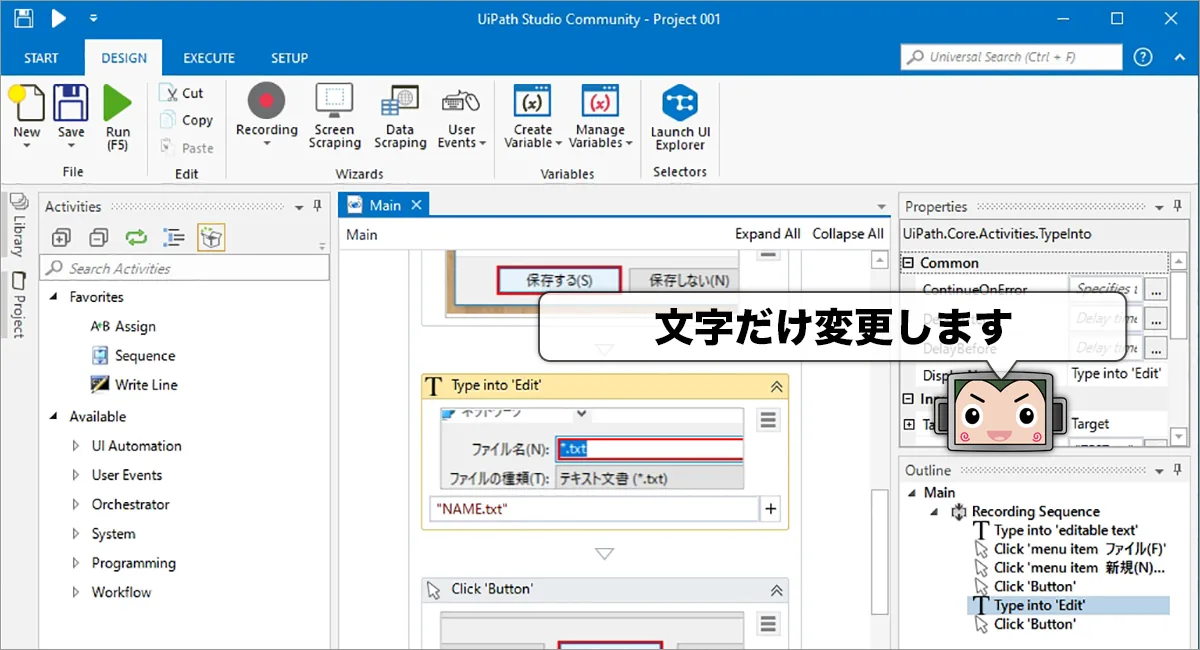Click Expand All in designer
Screen dimensions: 1200x650
(768, 234)
